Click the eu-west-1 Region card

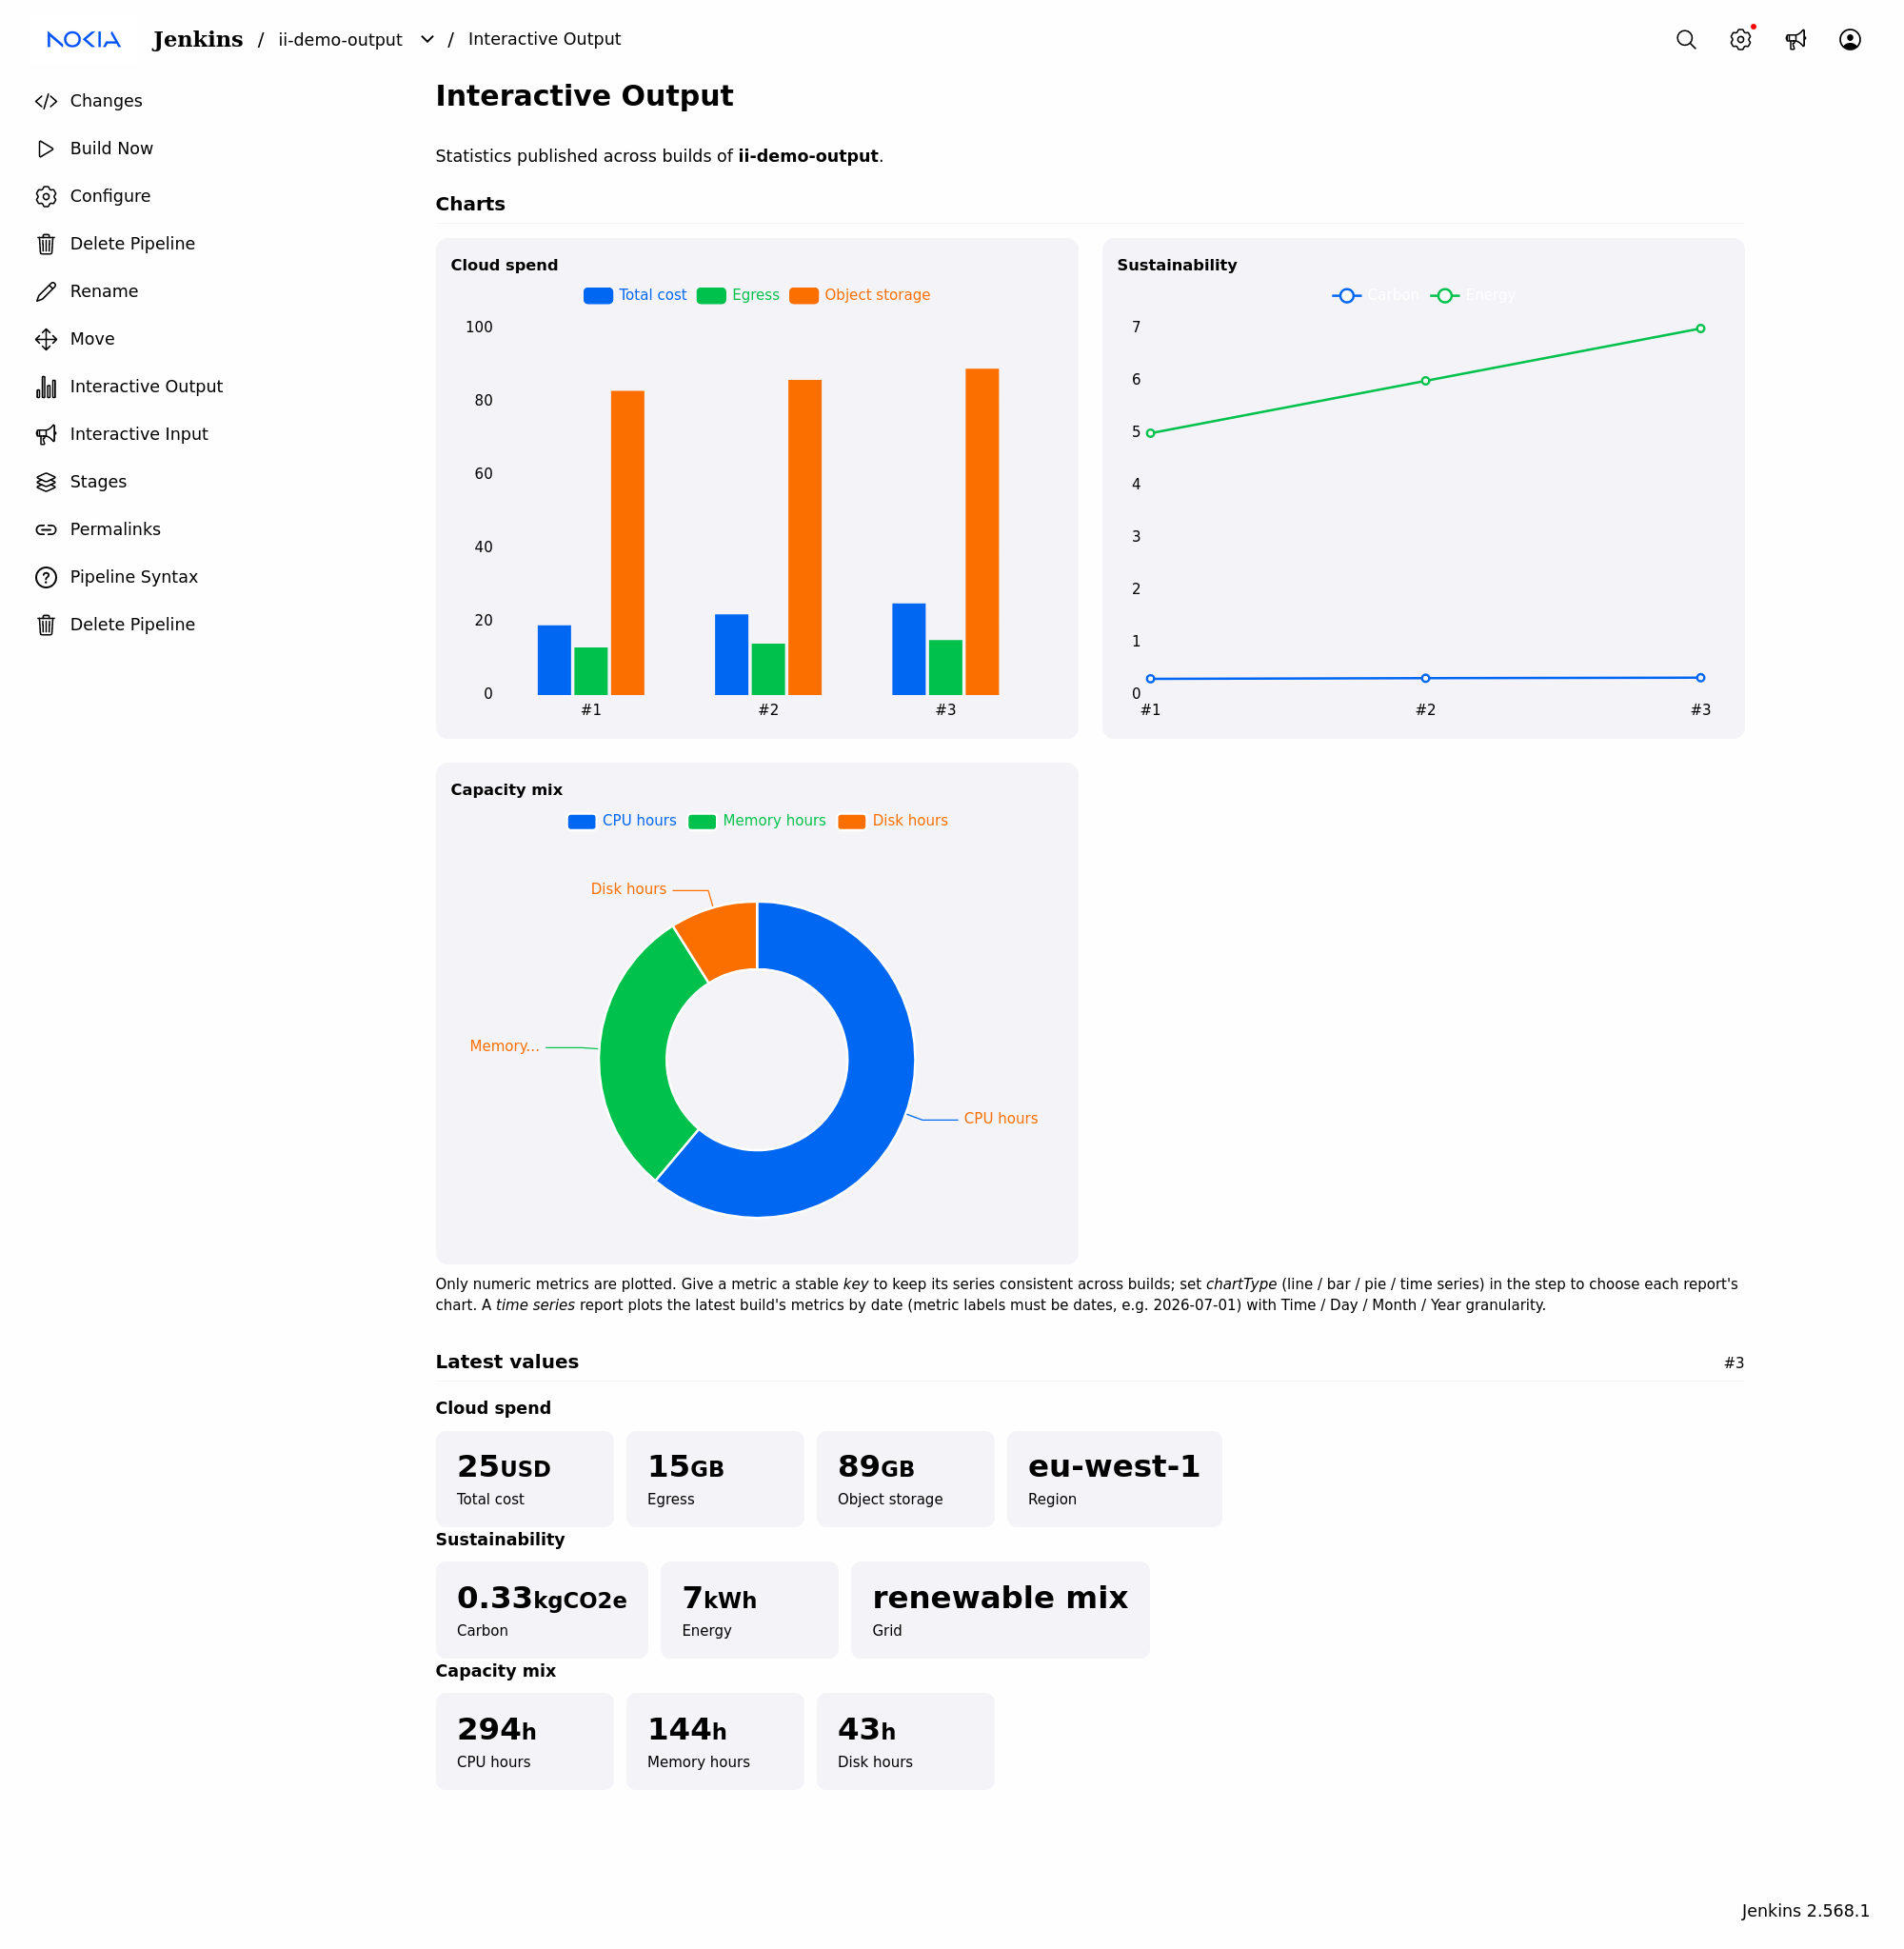click(1114, 1479)
